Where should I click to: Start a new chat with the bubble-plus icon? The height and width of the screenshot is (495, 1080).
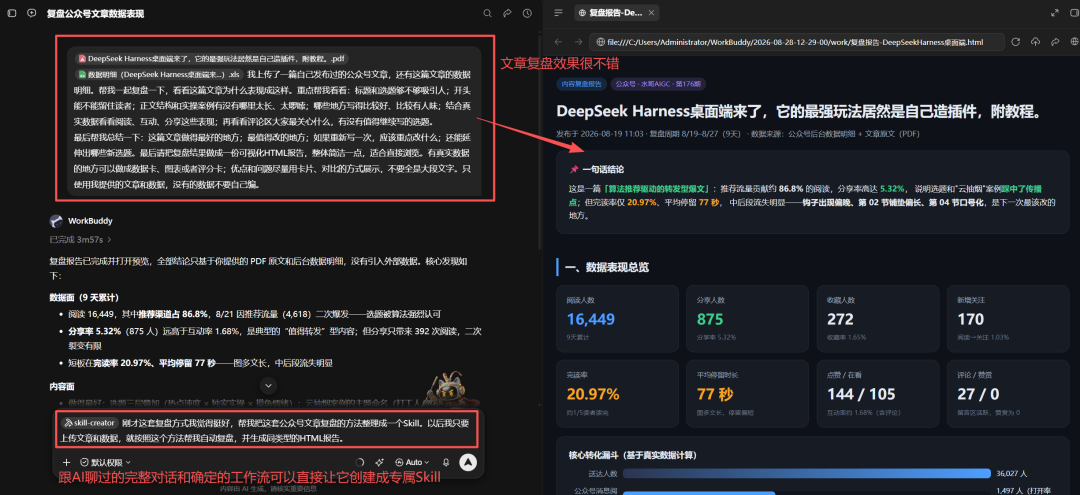[x=32, y=13]
